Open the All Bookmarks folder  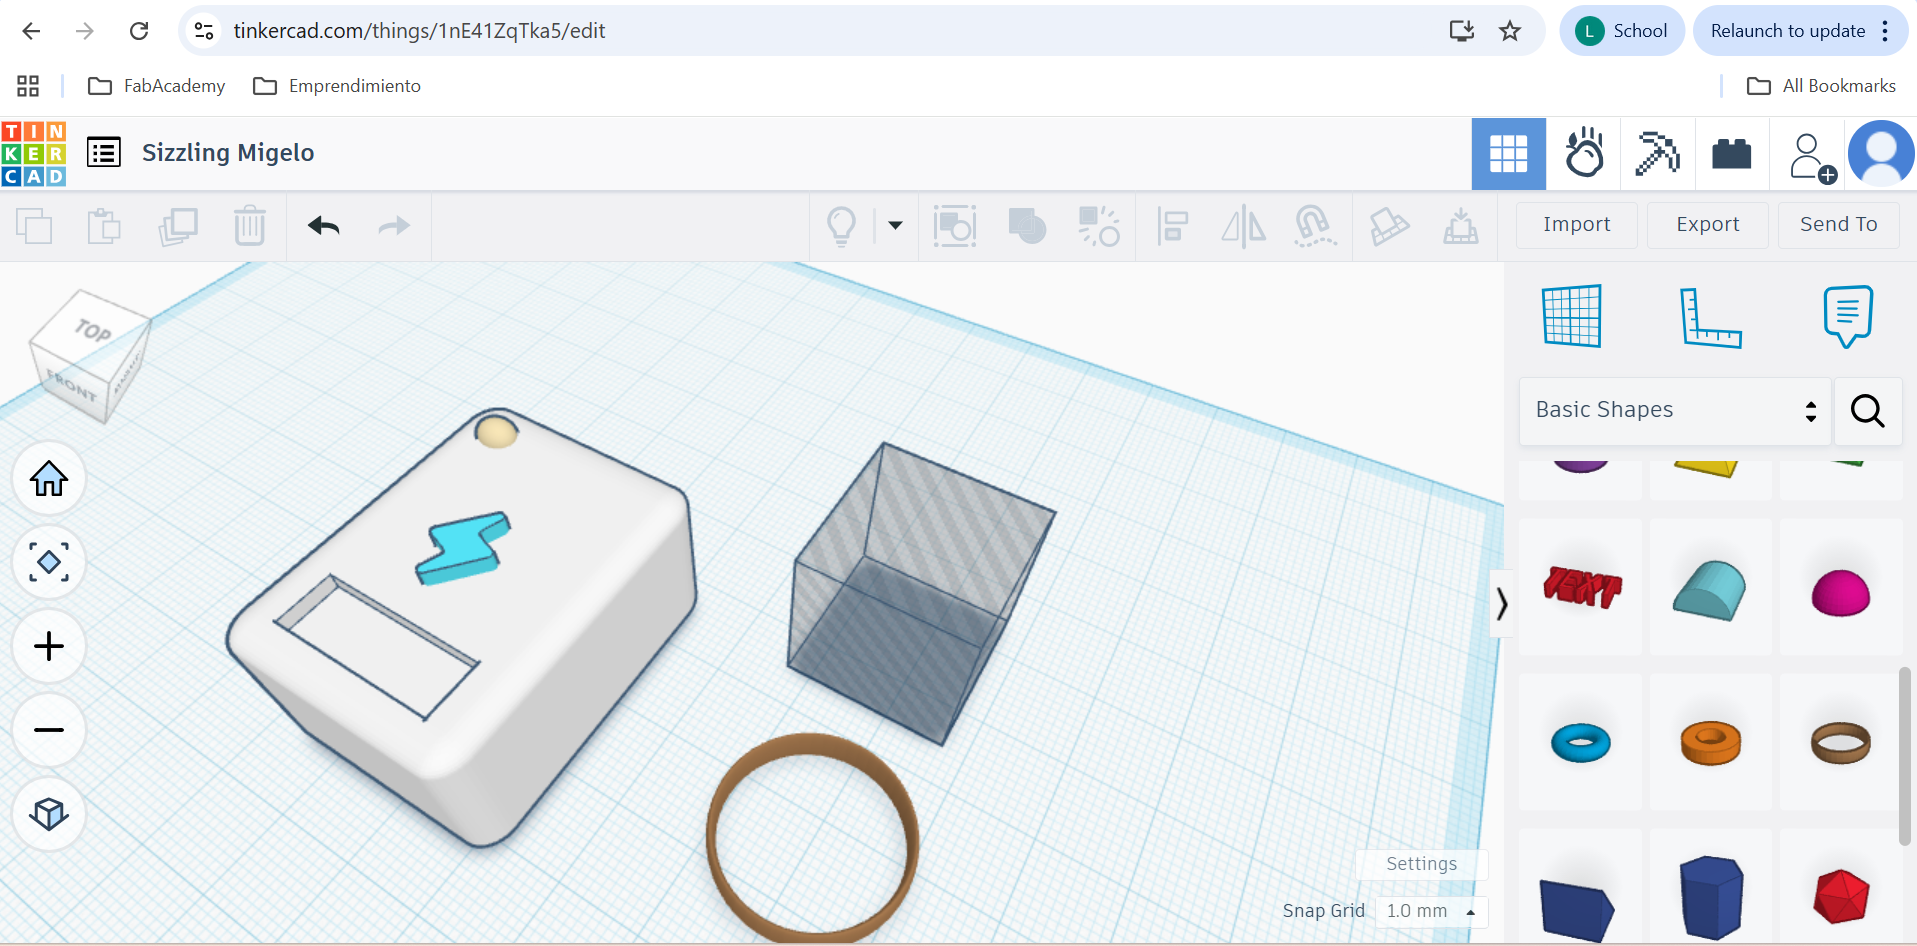[x=1821, y=86]
